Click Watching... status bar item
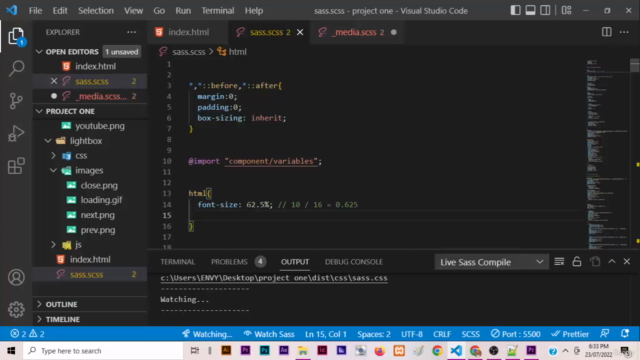The image size is (640, 360). click(x=207, y=334)
